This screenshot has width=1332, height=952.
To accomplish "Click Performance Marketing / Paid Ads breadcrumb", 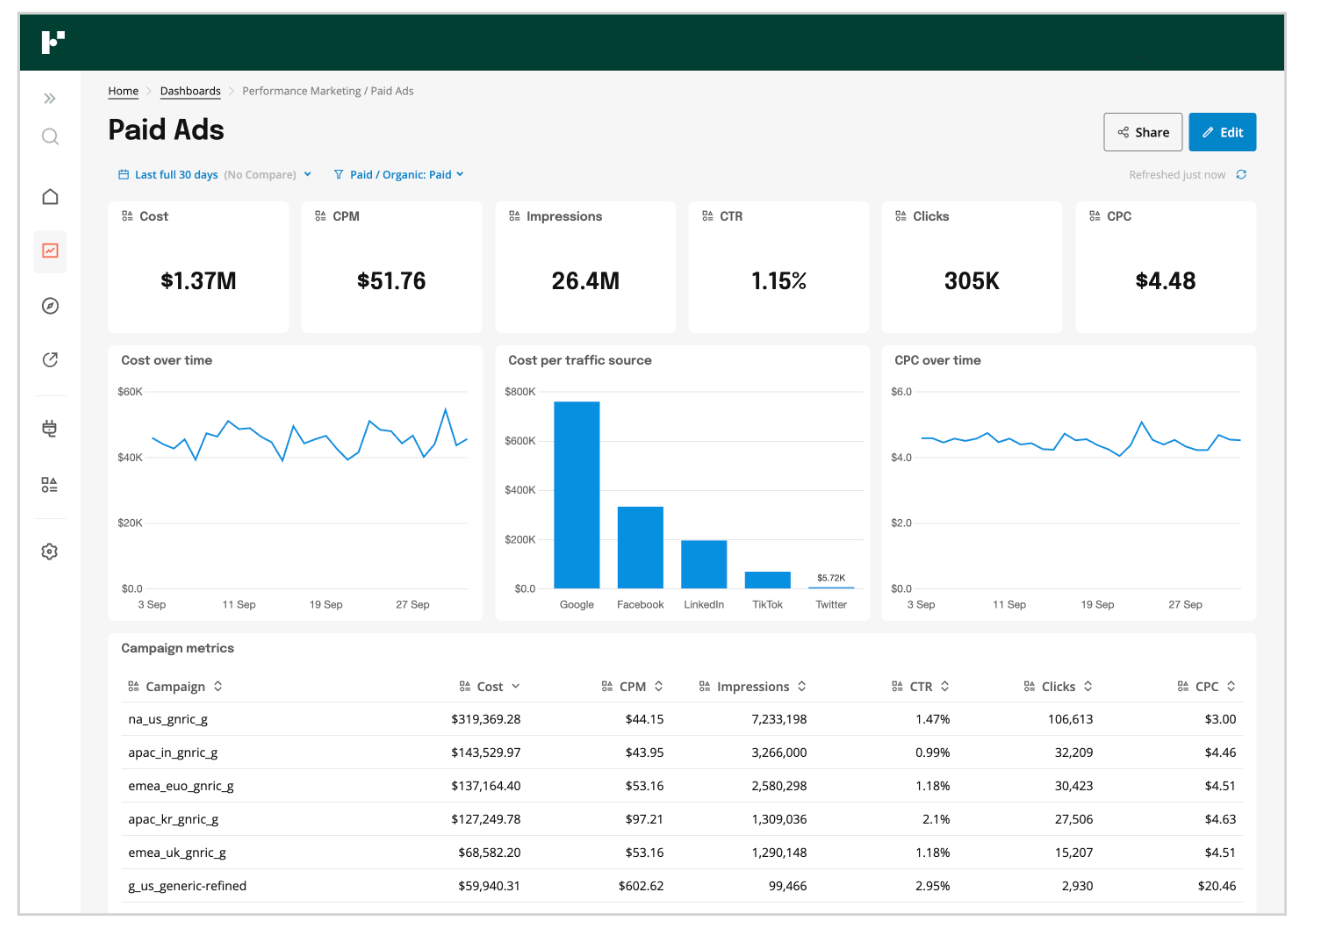I will pos(328,91).
